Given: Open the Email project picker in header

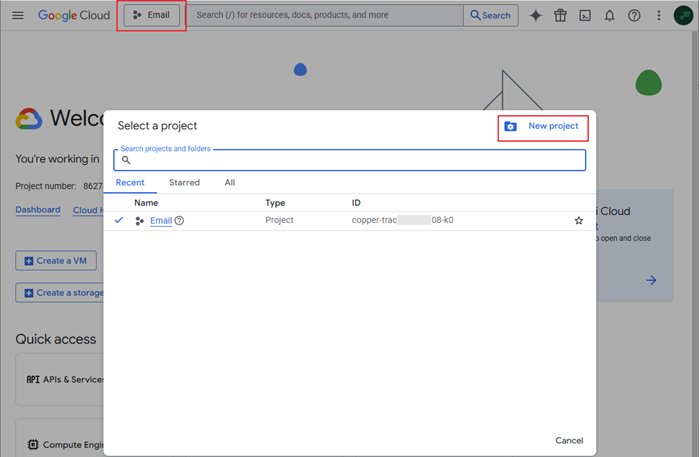Looking at the screenshot, I should click(152, 15).
